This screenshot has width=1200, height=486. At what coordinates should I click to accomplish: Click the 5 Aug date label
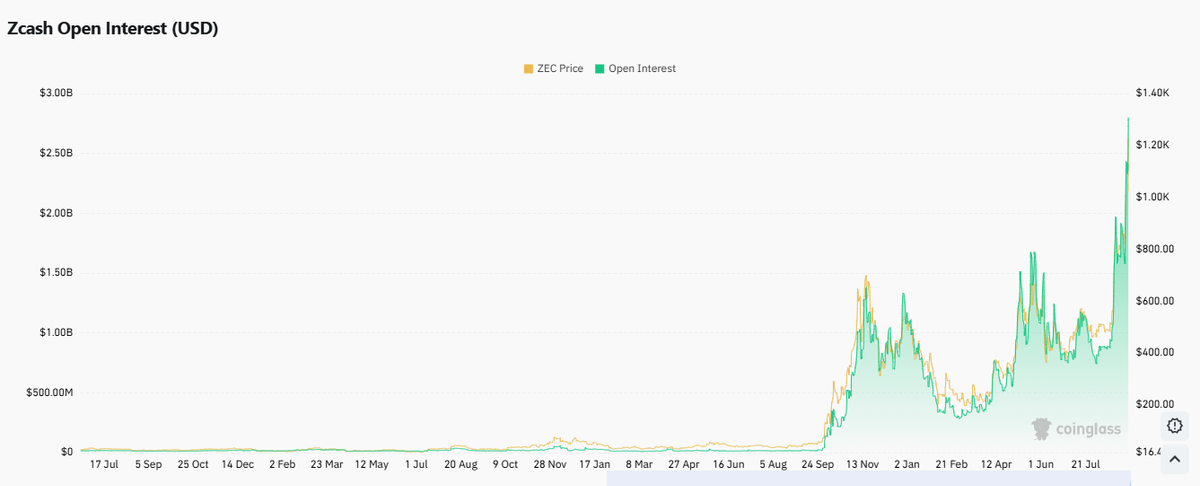point(773,465)
